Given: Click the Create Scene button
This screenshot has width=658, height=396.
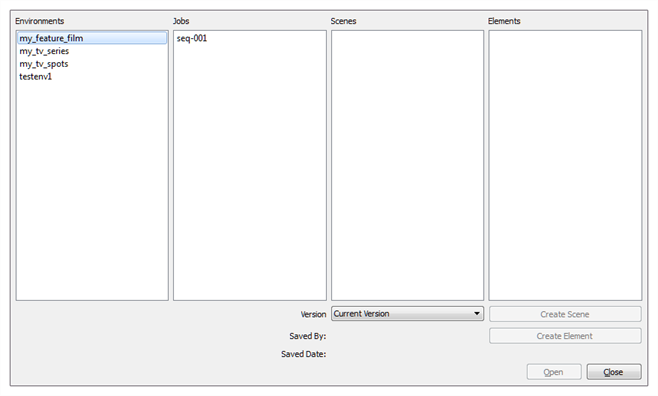Looking at the screenshot, I should (565, 314).
